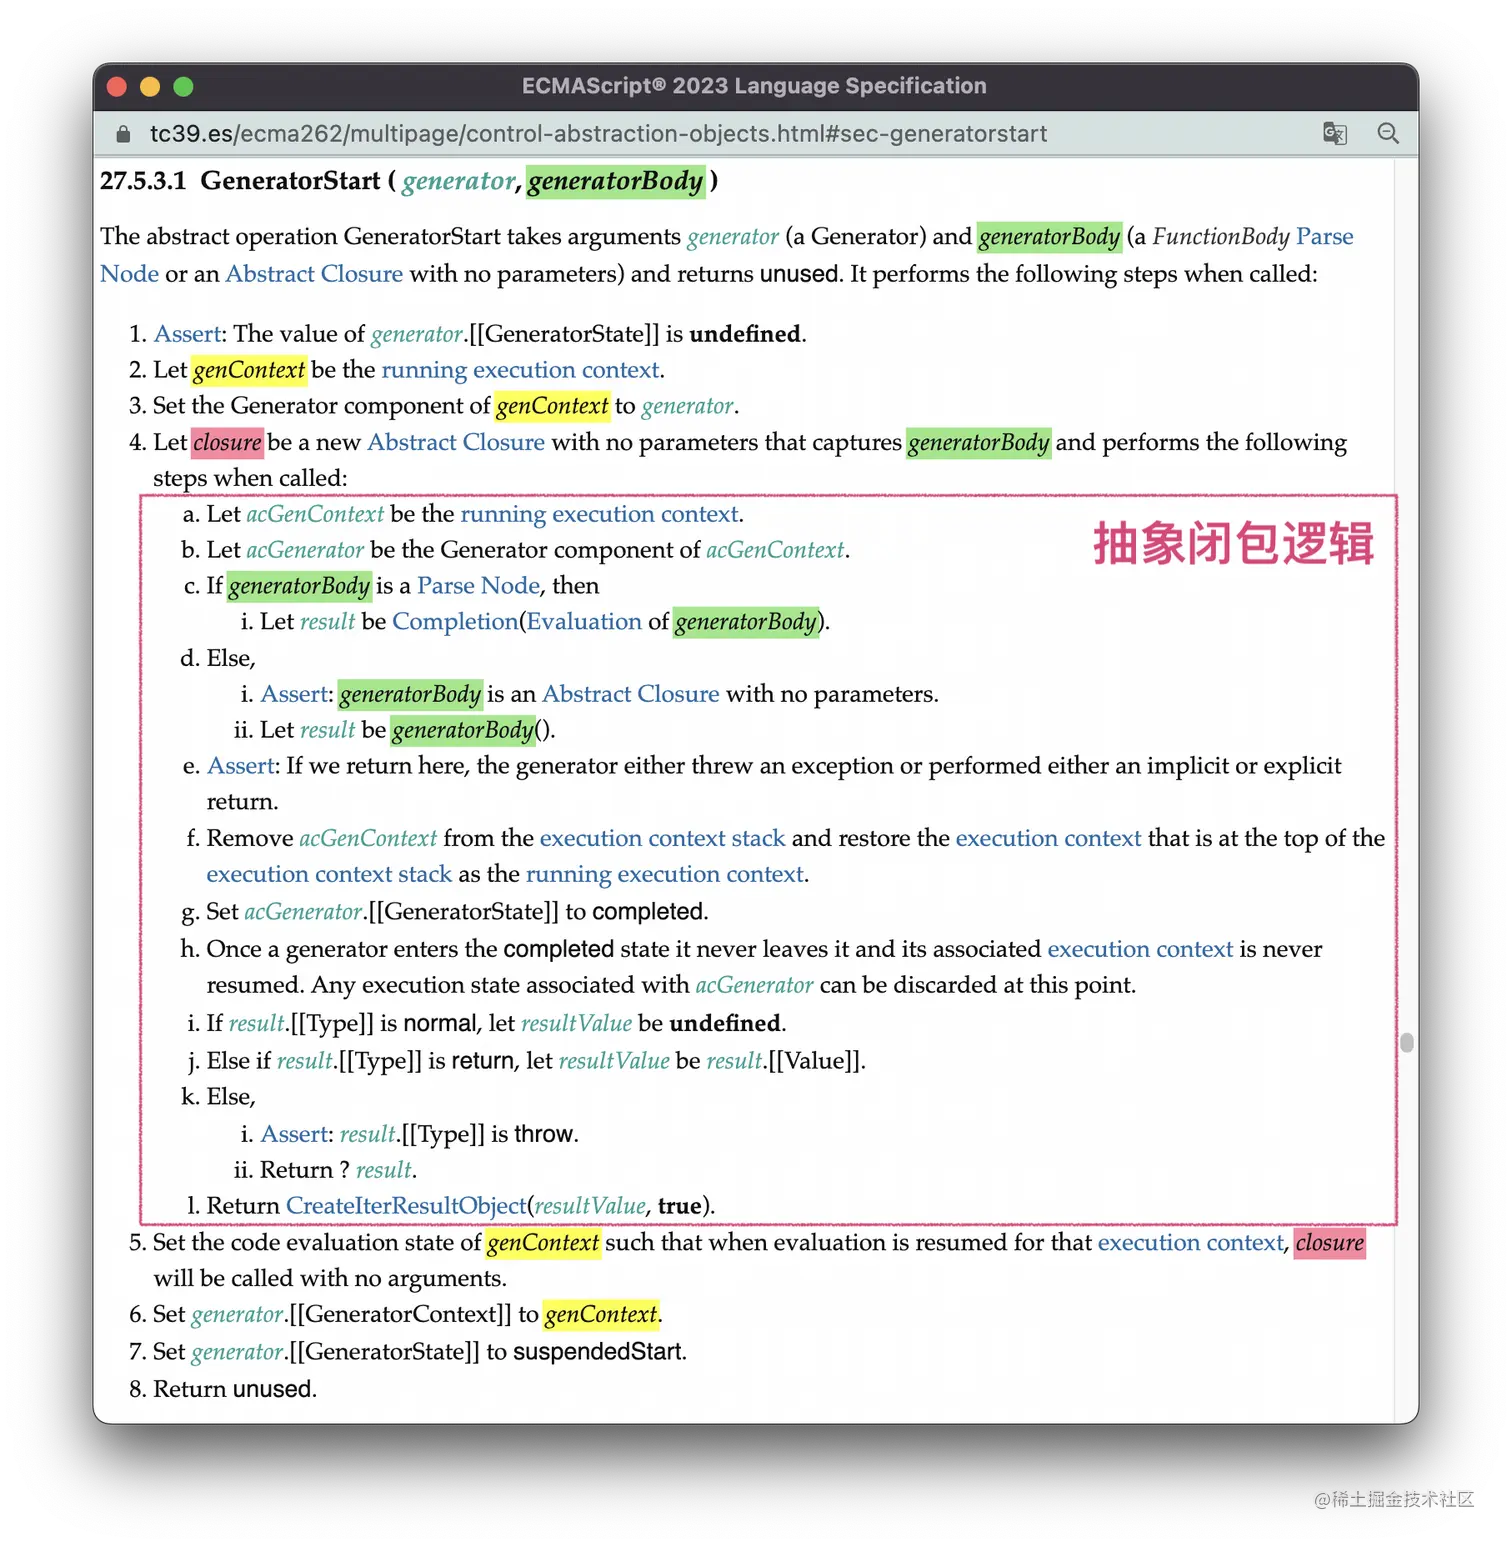
Task: Click red-highlighted closure in step 5
Action: click(1329, 1242)
